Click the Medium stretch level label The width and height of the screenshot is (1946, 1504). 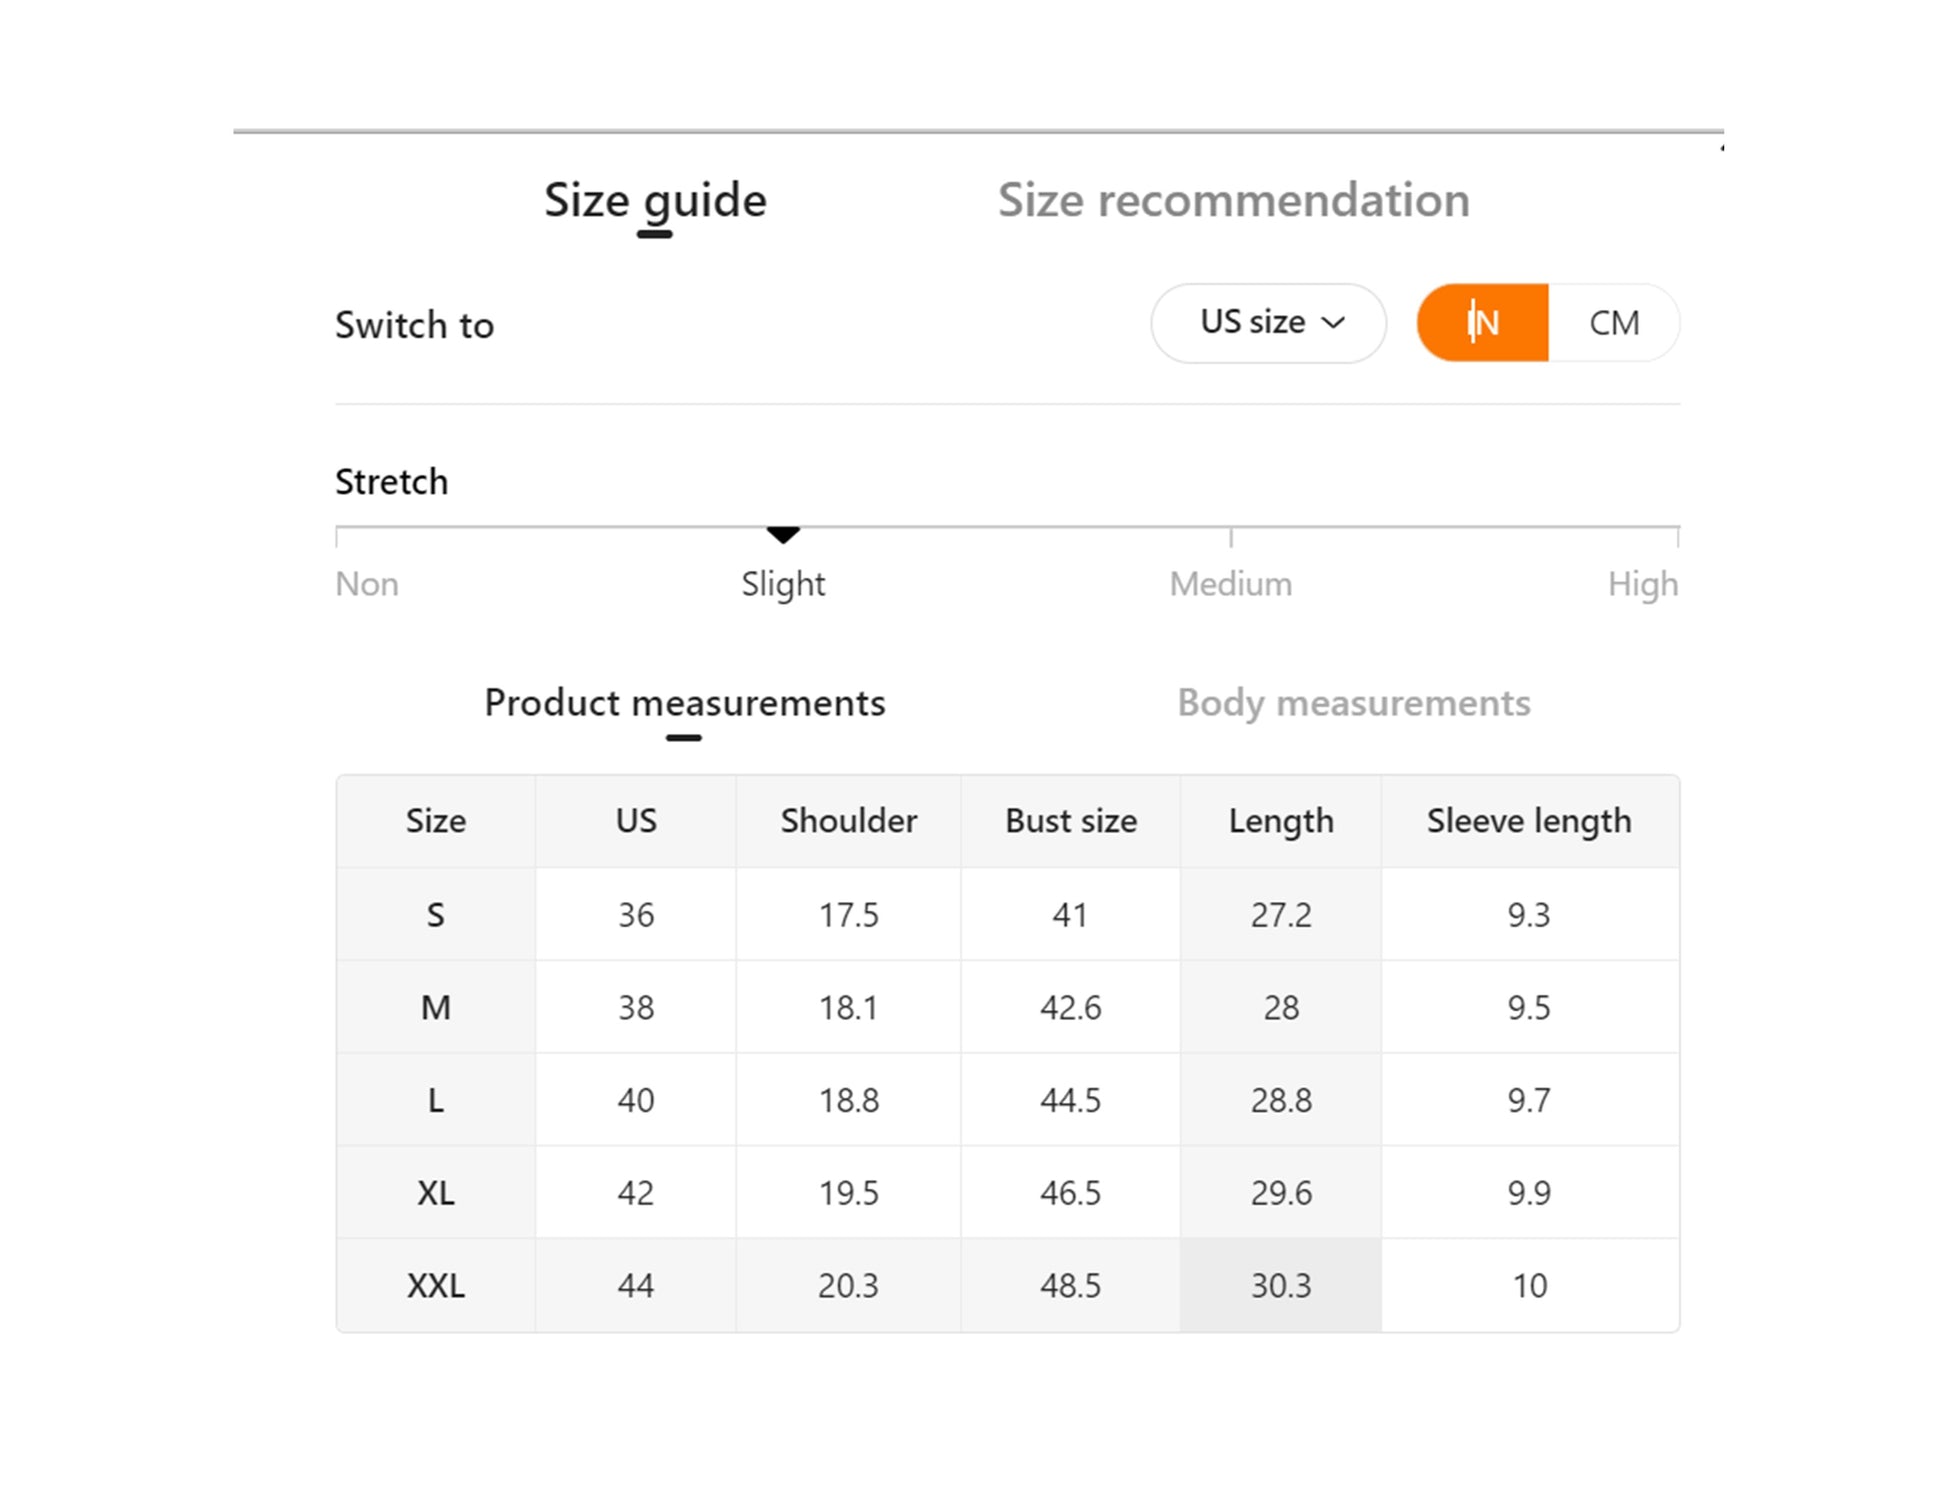1231,584
